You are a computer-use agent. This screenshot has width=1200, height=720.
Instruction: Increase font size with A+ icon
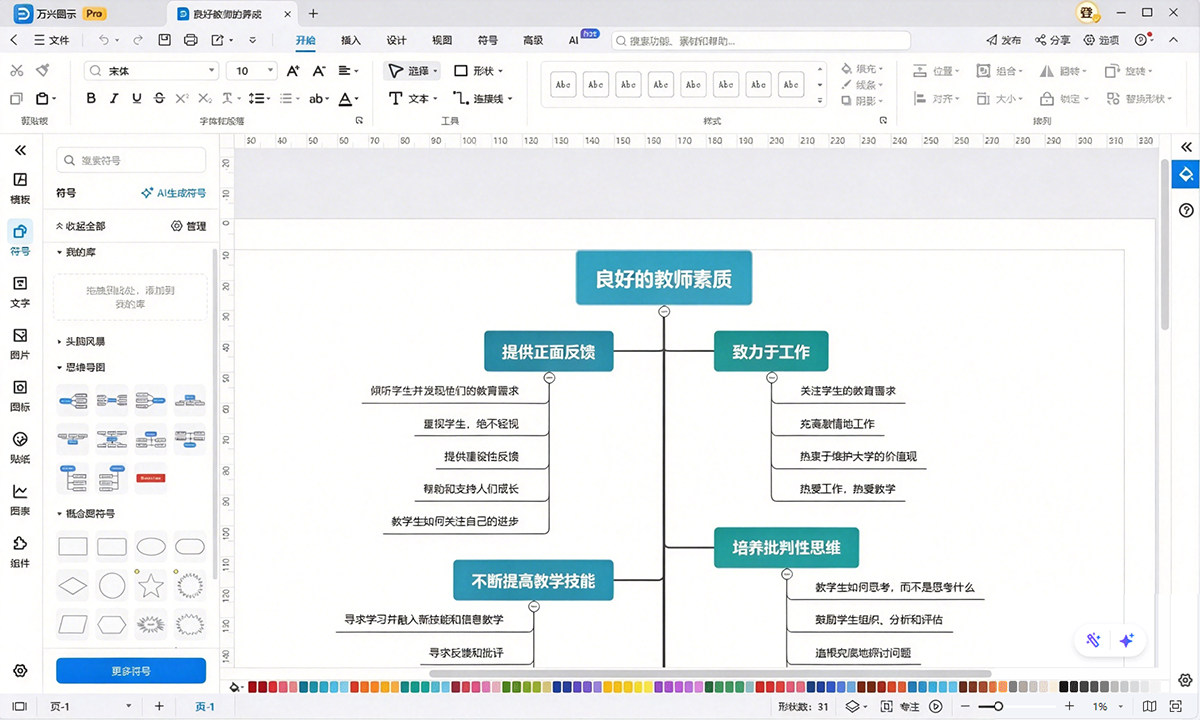tap(293, 71)
